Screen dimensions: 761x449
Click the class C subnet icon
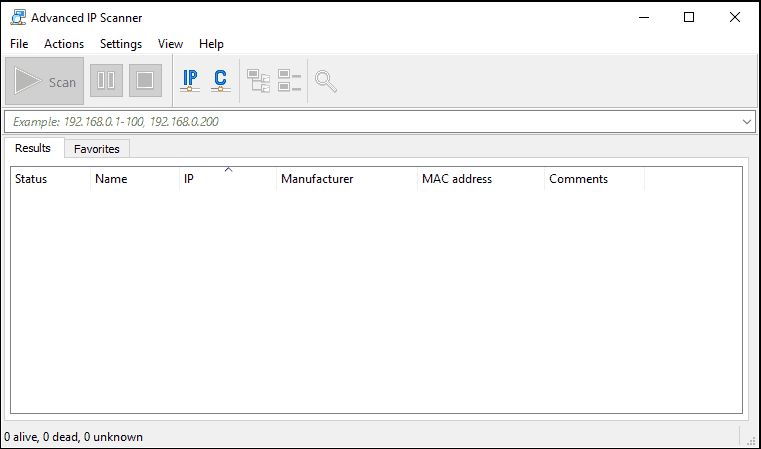(x=220, y=81)
